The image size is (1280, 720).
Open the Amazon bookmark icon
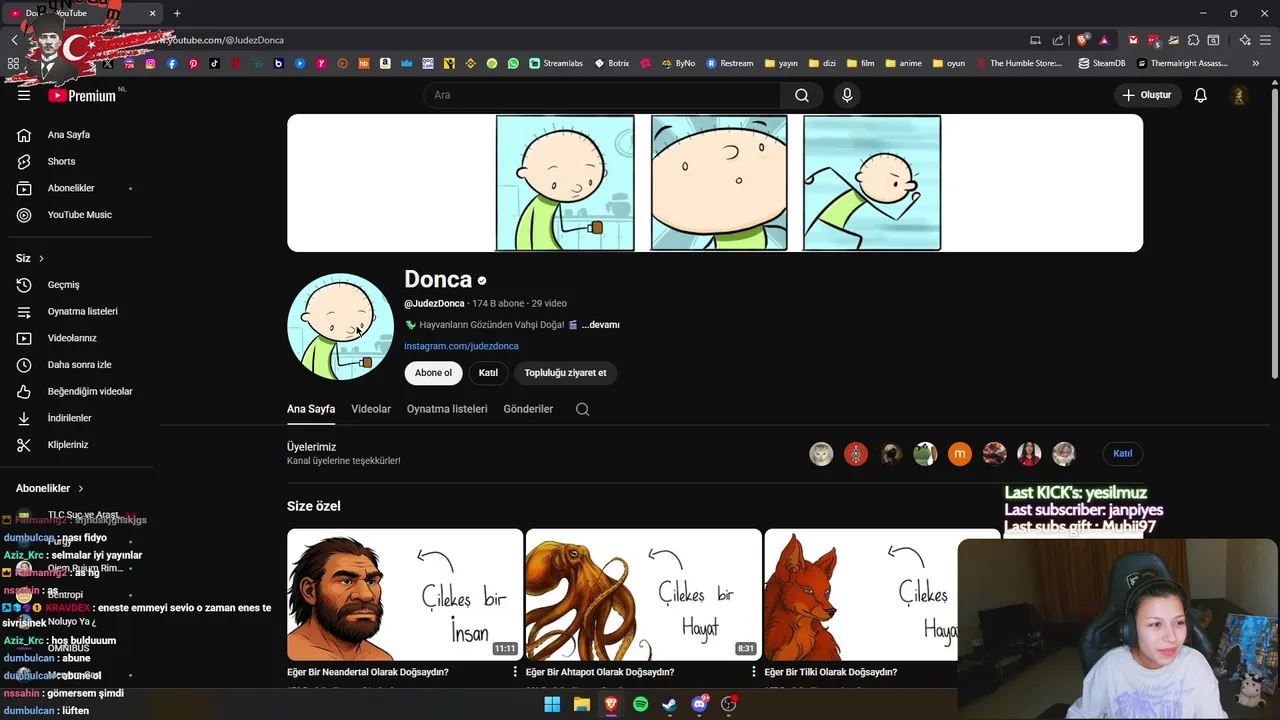click(x=385, y=63)
